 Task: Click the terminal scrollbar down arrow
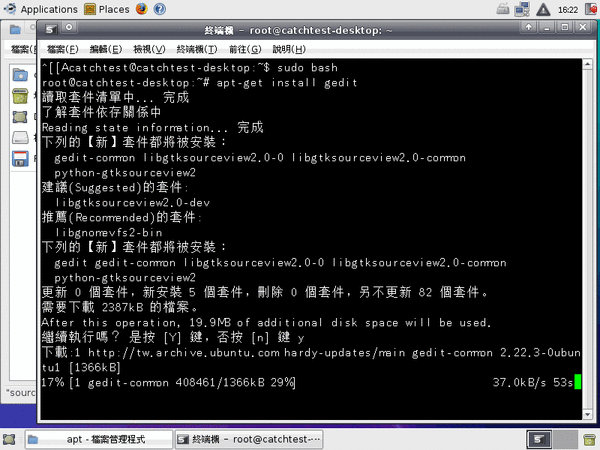(588, 414)
